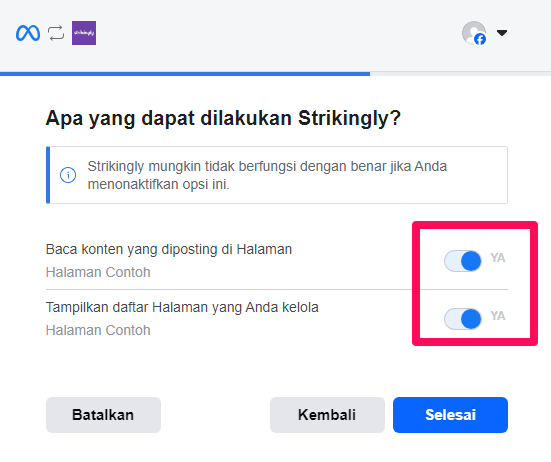
Task: Click the purple Strikingly app logo
Action: [84, 33]
